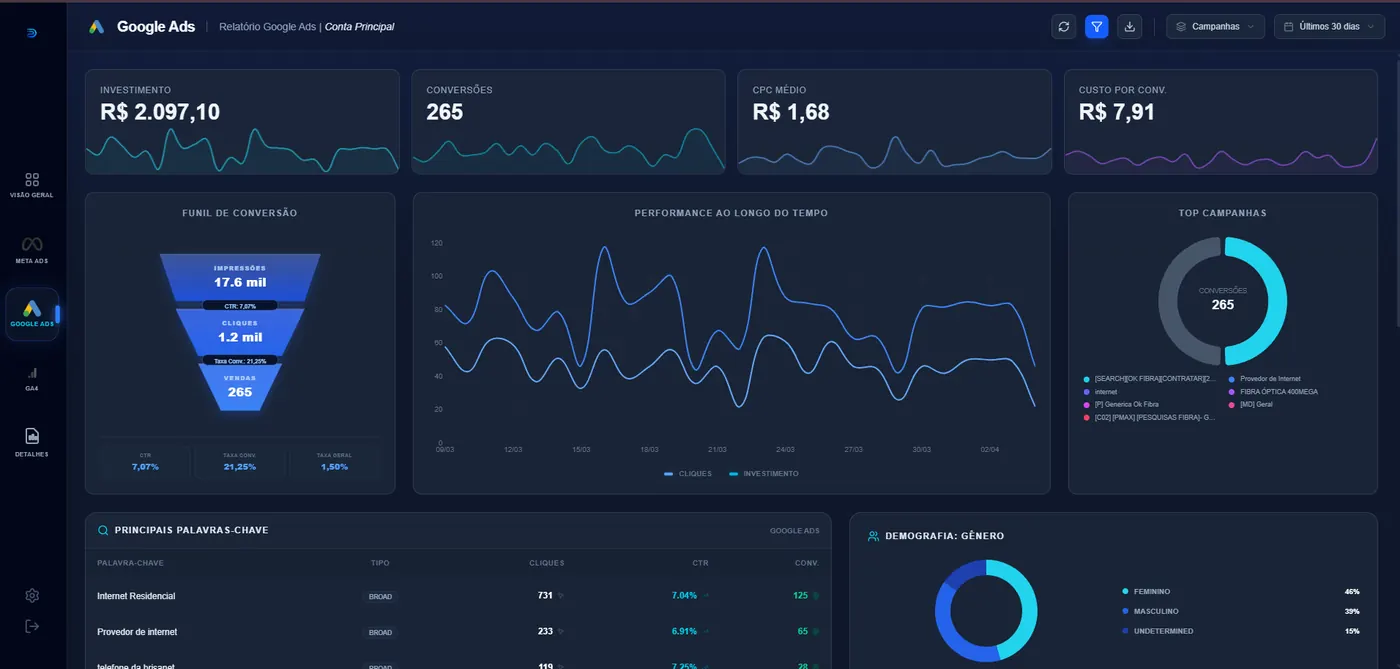Click the cursor icon next to 233 clicks
The height and width of the screenshot is (669, 1400).
coord(561,632)
